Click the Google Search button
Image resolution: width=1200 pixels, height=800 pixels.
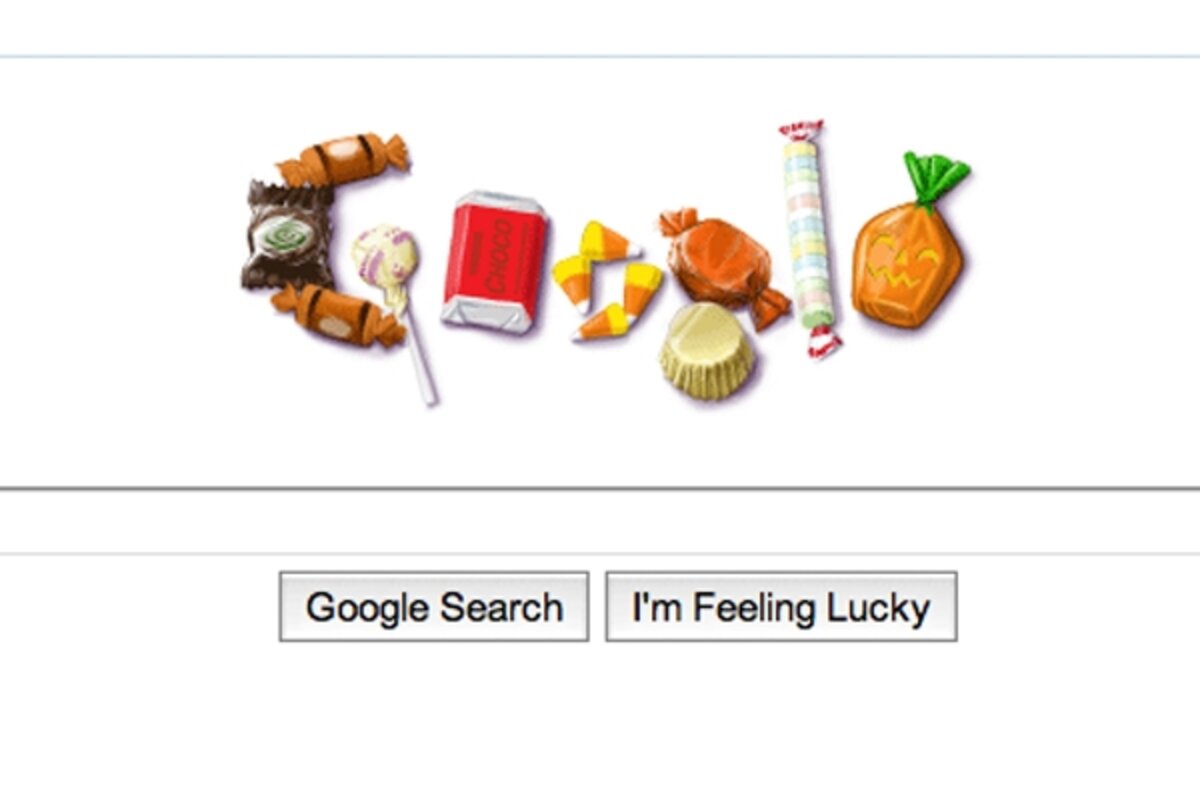433,607
